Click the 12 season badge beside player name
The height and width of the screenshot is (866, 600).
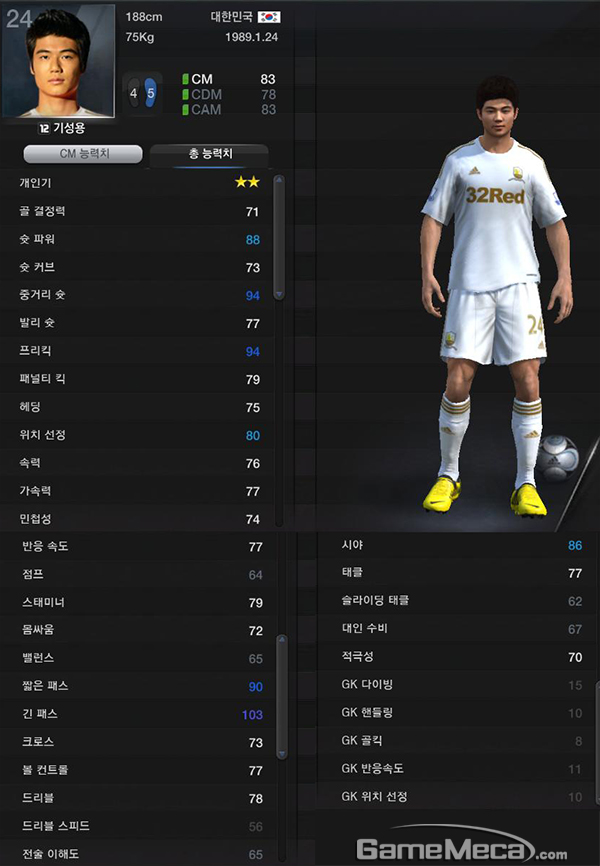[44, 128]
